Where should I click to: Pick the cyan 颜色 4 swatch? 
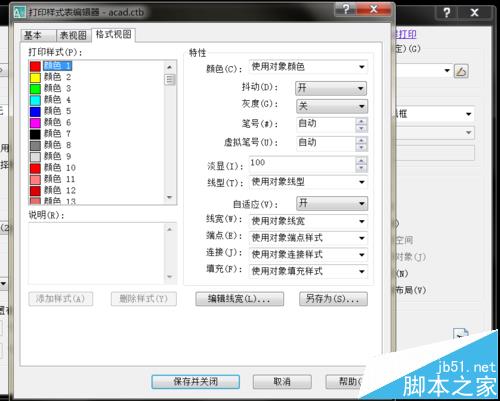click(35, 100)
